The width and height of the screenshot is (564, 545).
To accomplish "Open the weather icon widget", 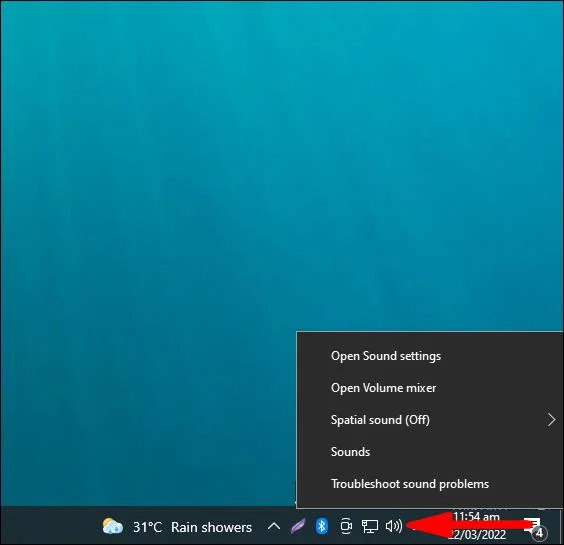I will [113, 526].
